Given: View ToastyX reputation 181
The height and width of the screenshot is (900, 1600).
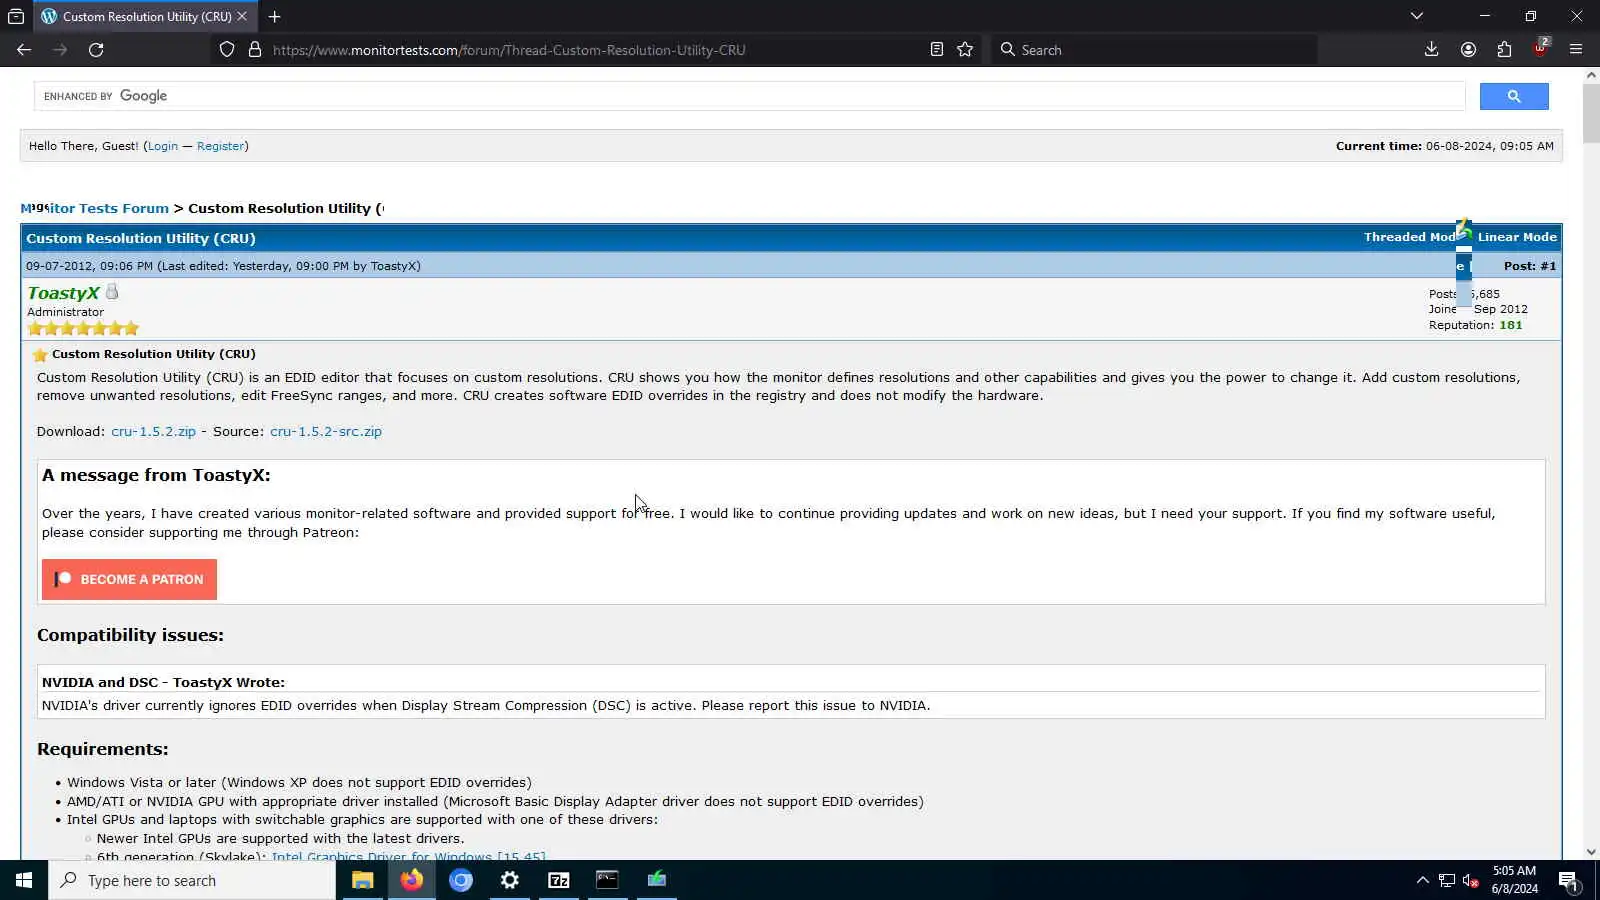Looking at the screenshot, I should pyautogui.click(x=1510, y=325).
